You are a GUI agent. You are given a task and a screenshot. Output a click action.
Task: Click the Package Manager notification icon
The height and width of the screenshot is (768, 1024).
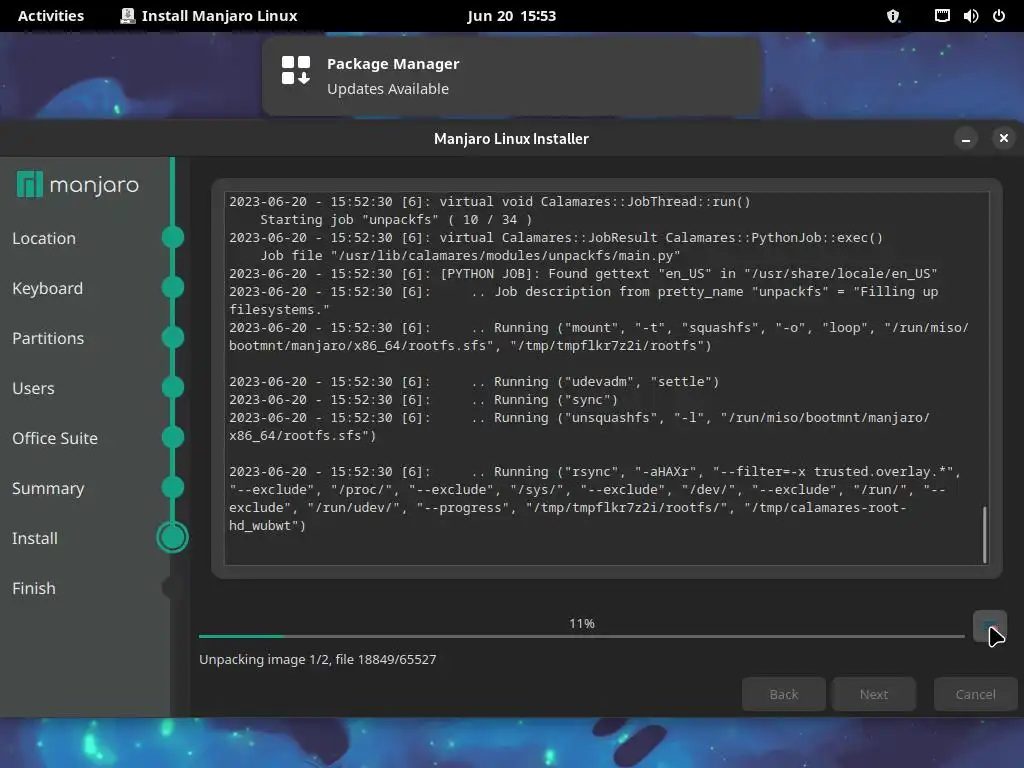(x=295, y=70)
